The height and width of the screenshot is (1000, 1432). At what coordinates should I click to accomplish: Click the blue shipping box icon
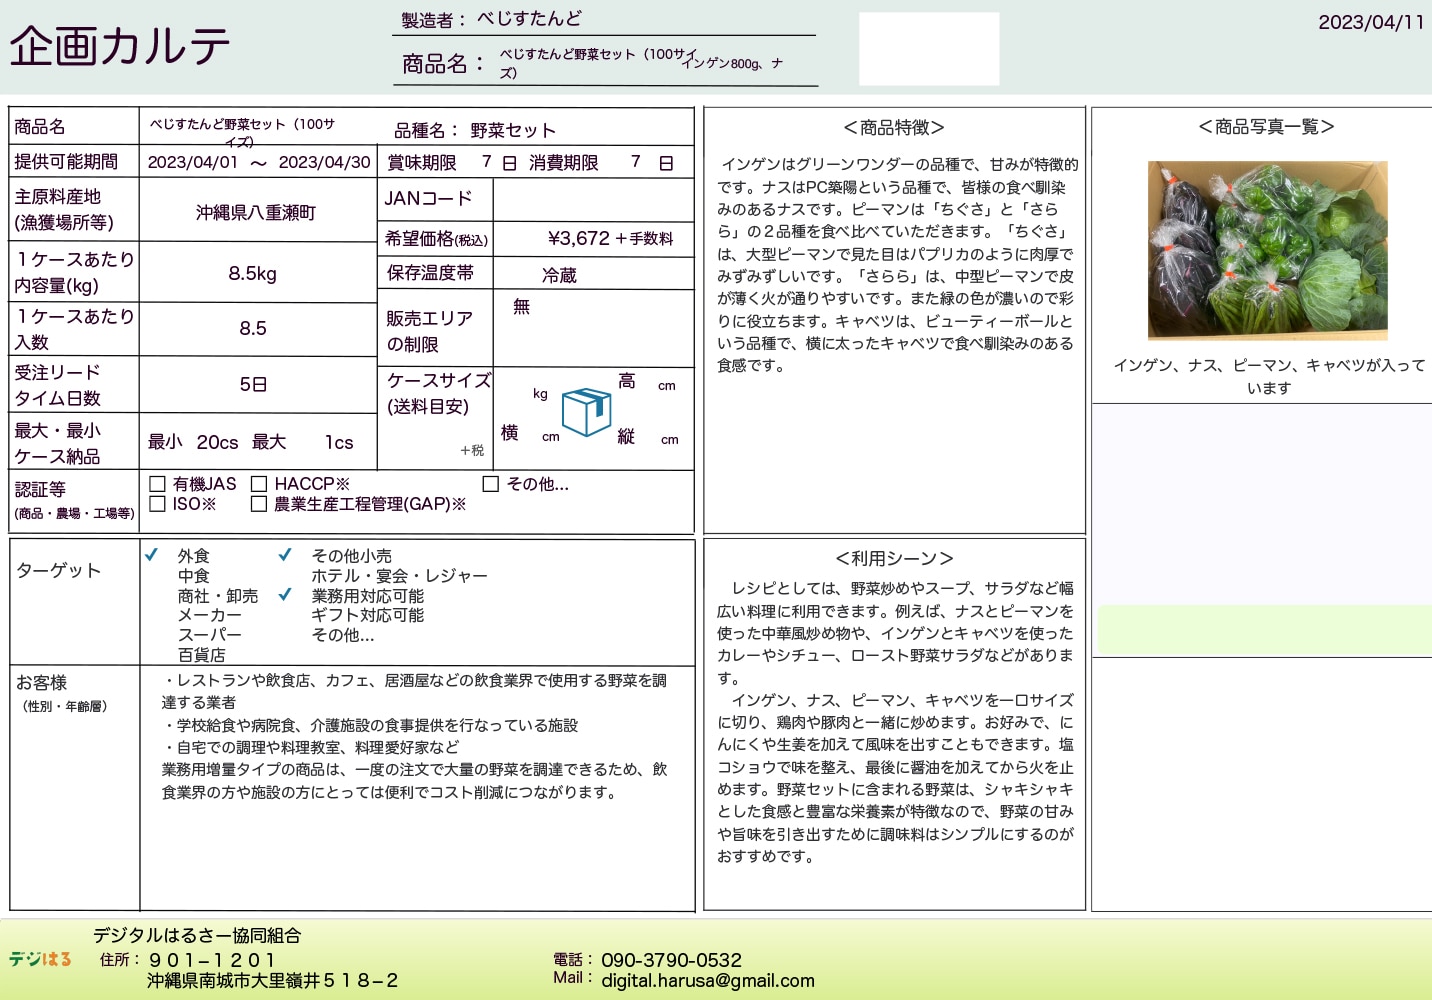[x=586, y=411]
